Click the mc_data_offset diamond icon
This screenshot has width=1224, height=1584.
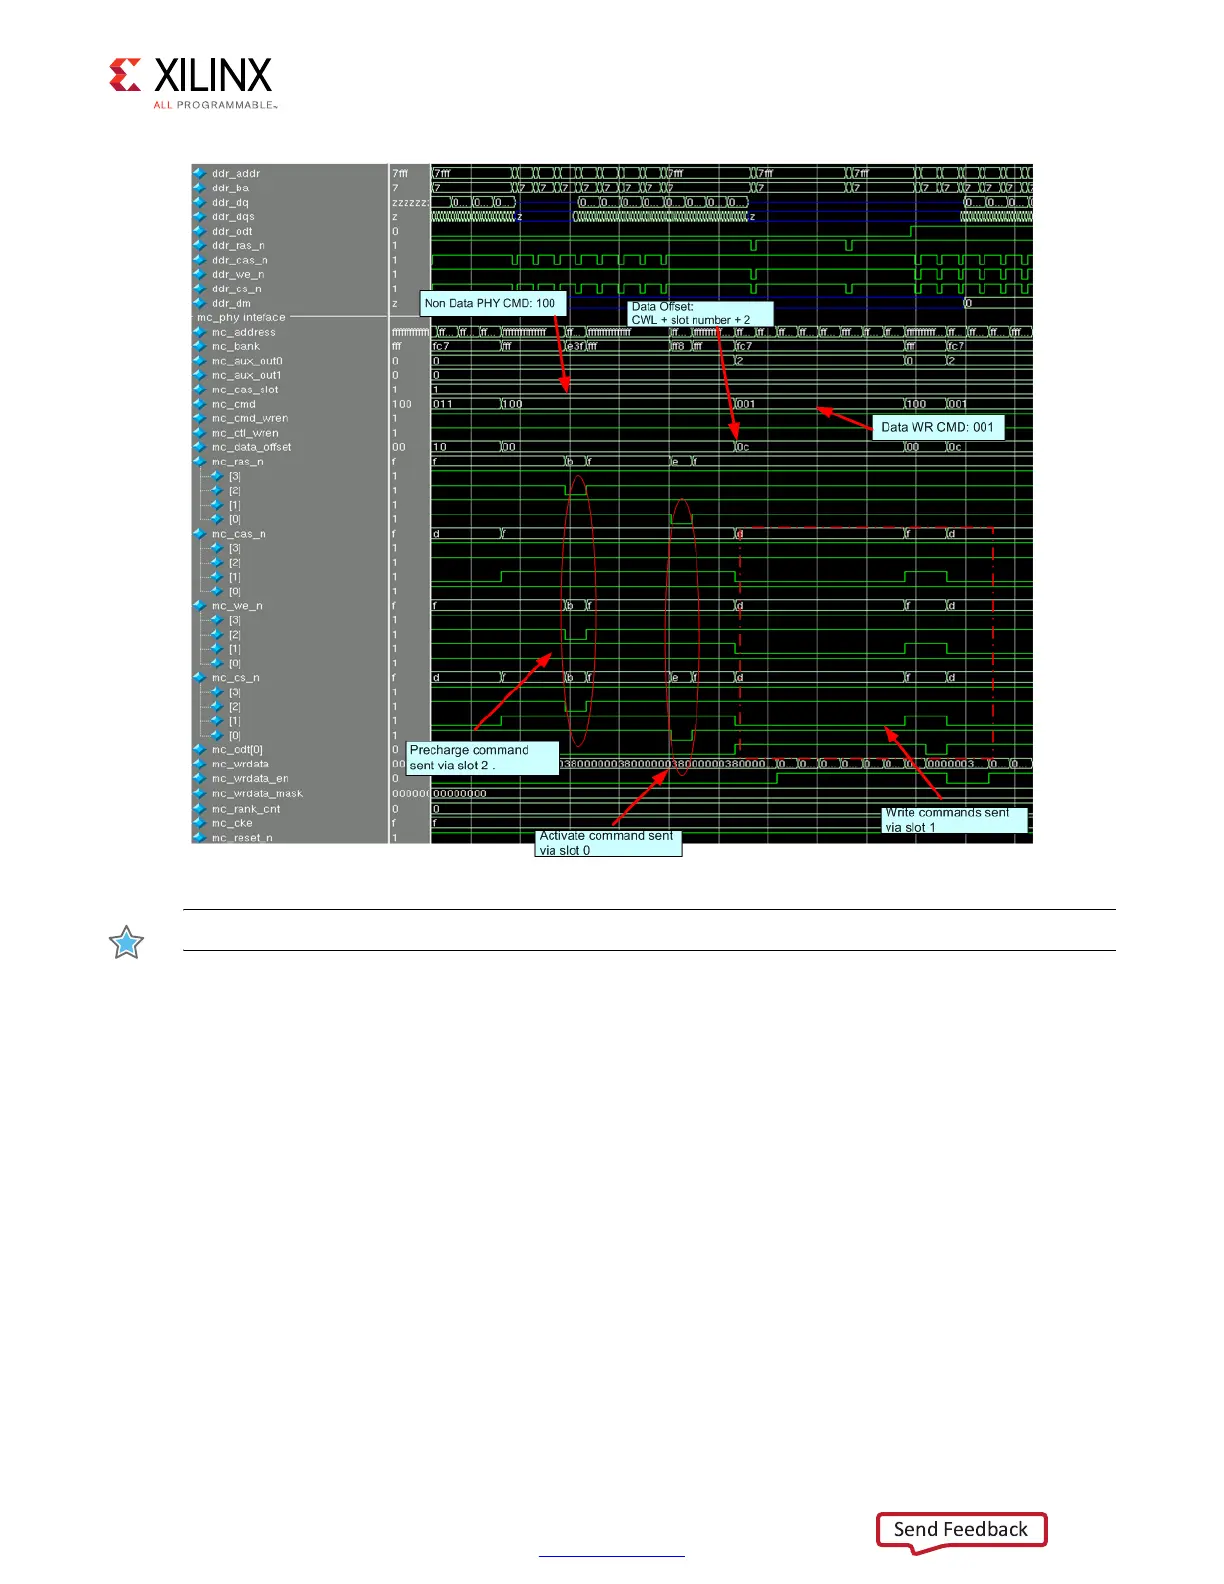pos(200,447)
